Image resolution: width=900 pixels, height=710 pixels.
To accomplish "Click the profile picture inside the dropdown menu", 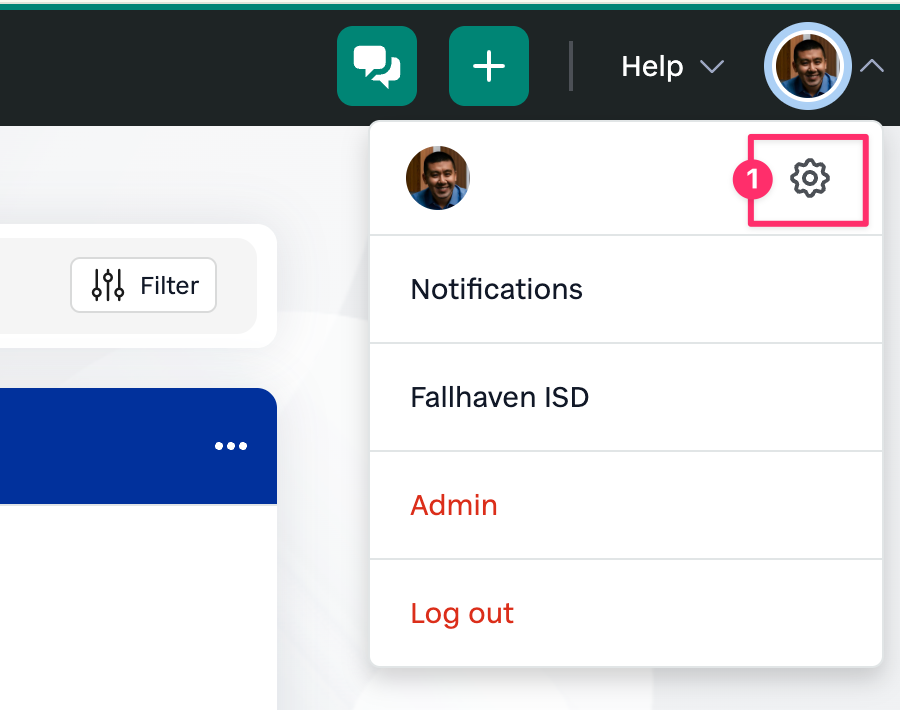I will point(438,178).
